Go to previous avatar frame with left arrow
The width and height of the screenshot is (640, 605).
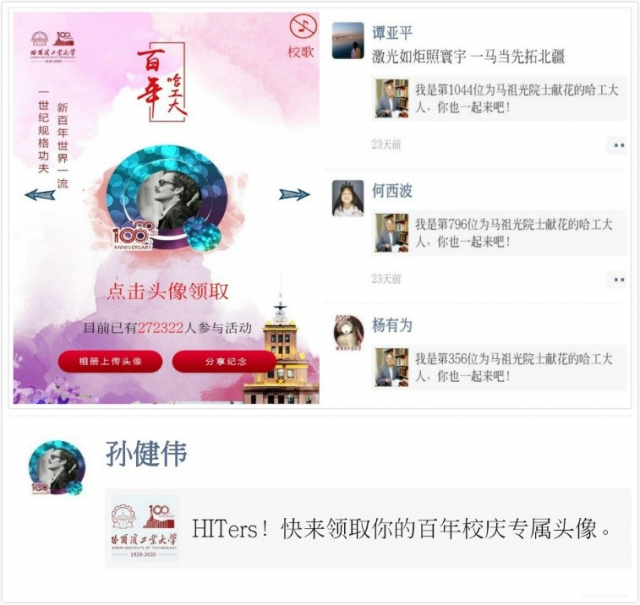tap(40, 195)
